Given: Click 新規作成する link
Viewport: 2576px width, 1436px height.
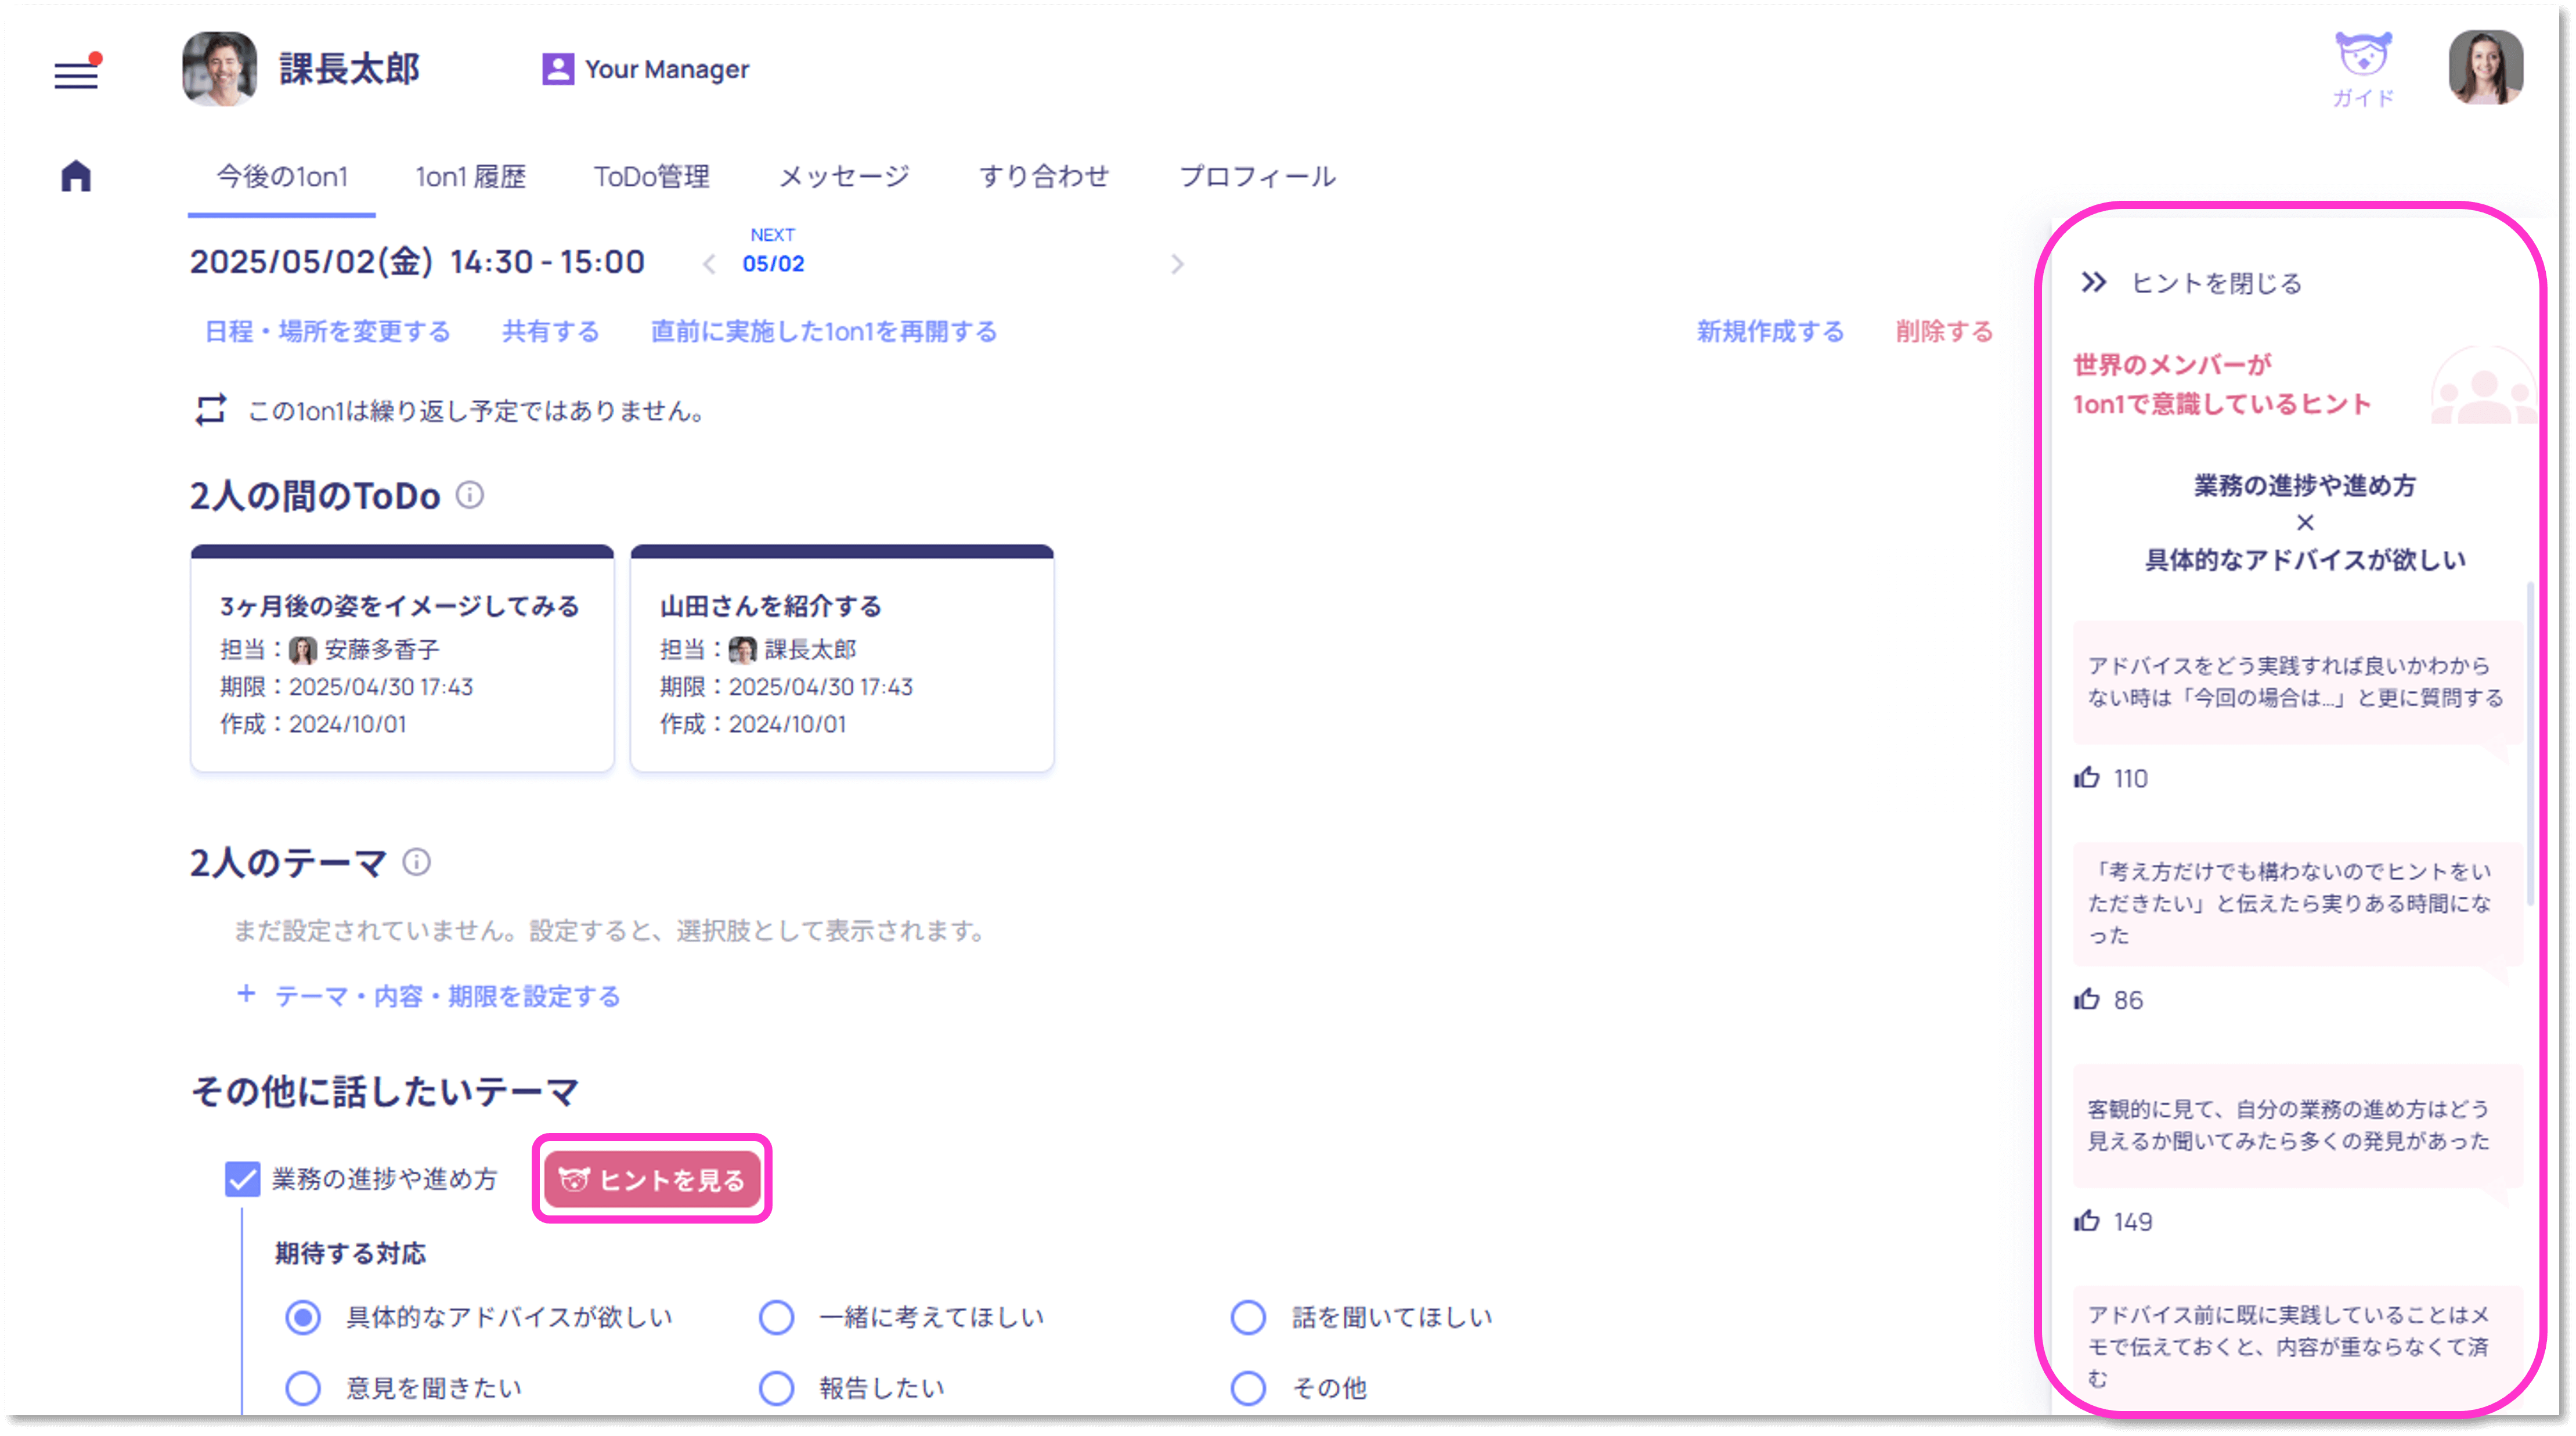Looking at the screenshot, I should tap(1770, 332).
